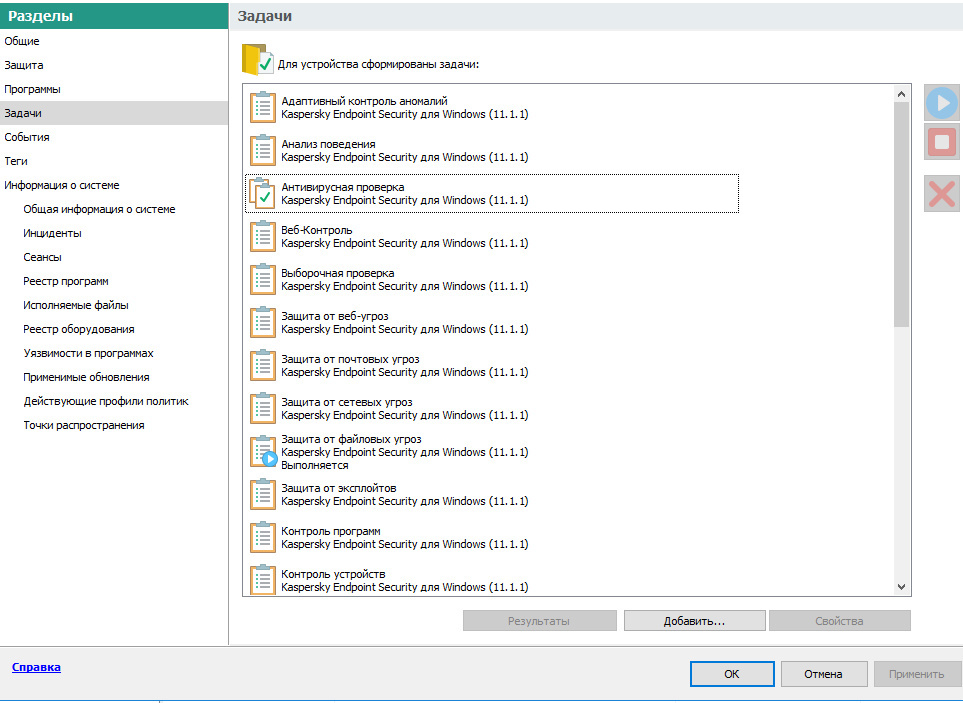
Task: Open the Реестр программ subsection
Action: (66, 281)
